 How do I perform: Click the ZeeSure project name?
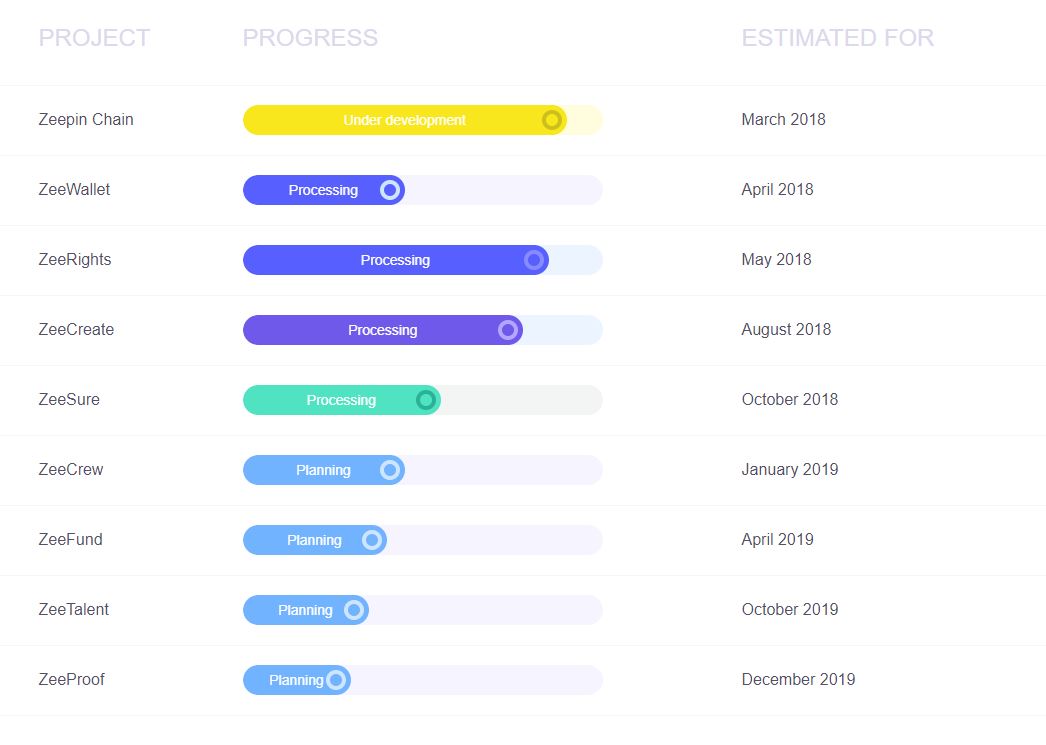tap(69, 400)
